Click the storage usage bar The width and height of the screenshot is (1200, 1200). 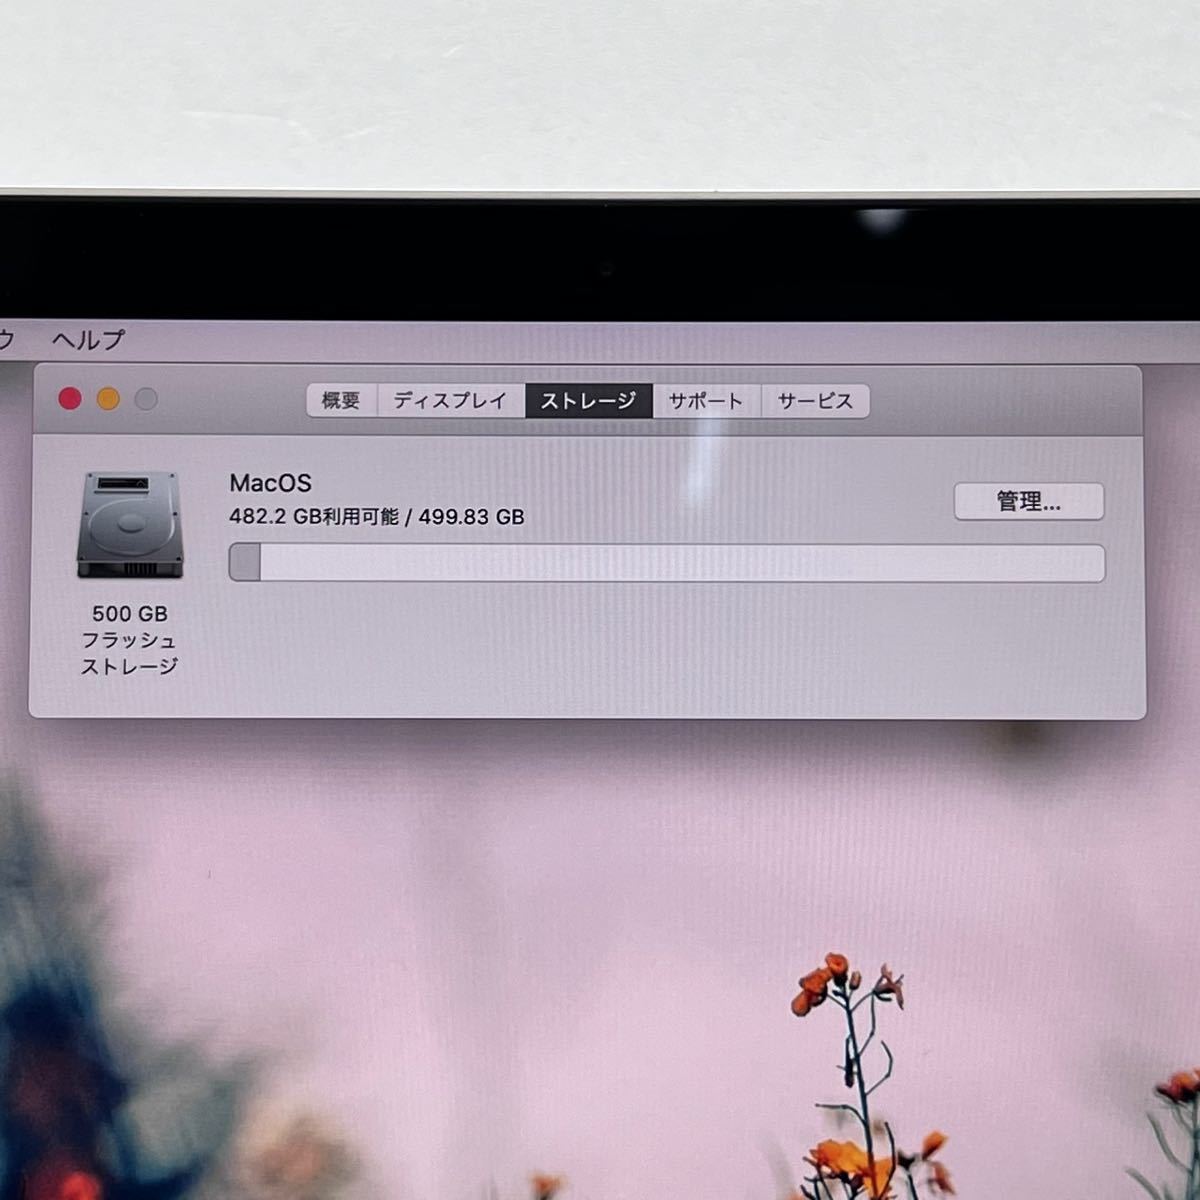pos(667,563)
